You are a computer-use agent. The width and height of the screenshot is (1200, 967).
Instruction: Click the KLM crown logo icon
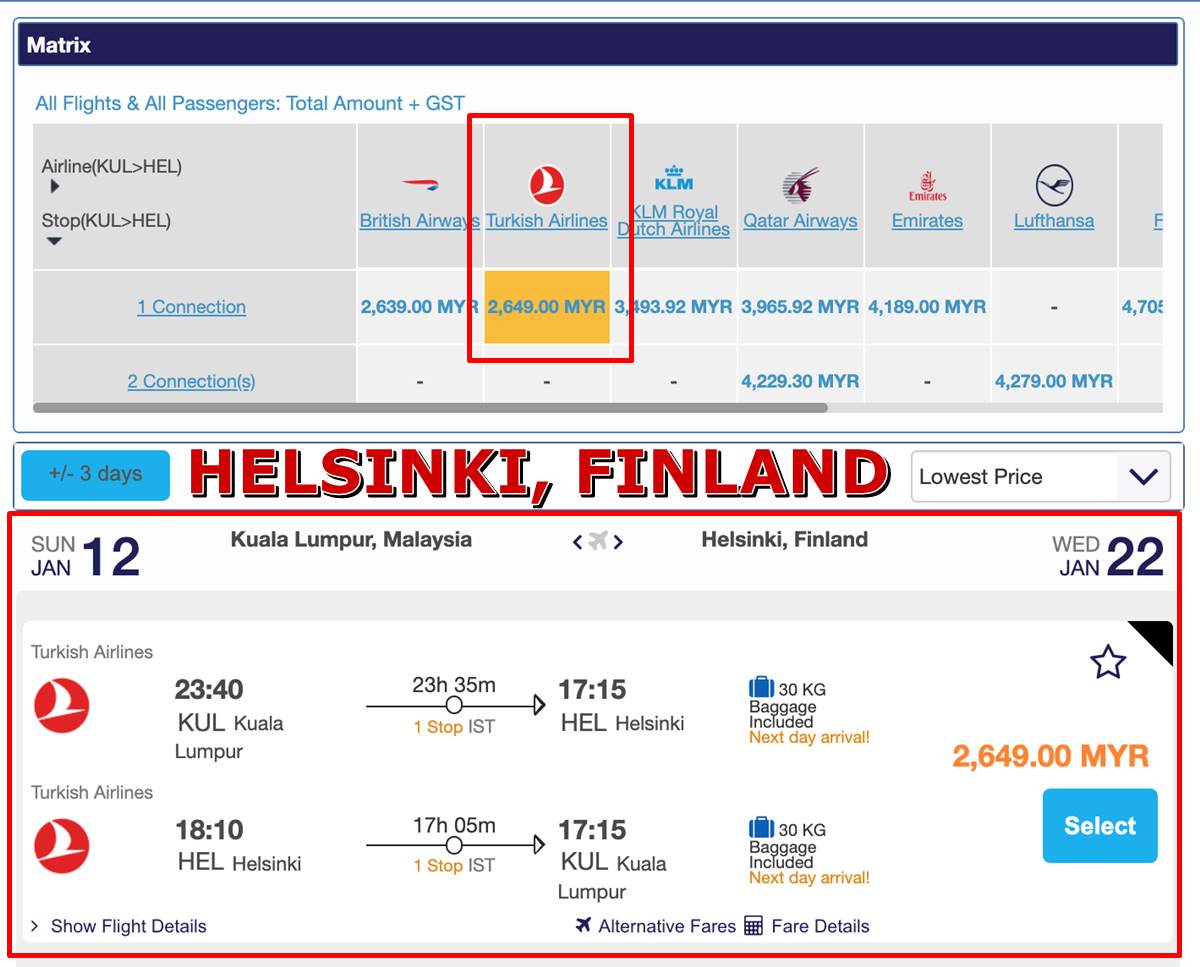click(x=674, y=179)
